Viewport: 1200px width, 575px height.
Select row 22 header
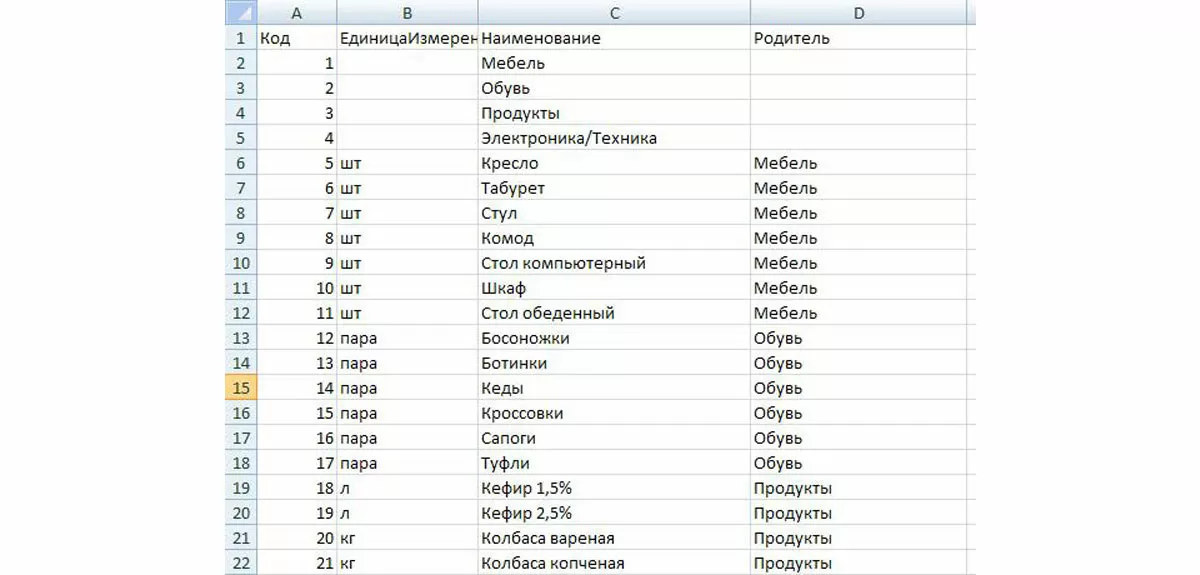[240, 563]
